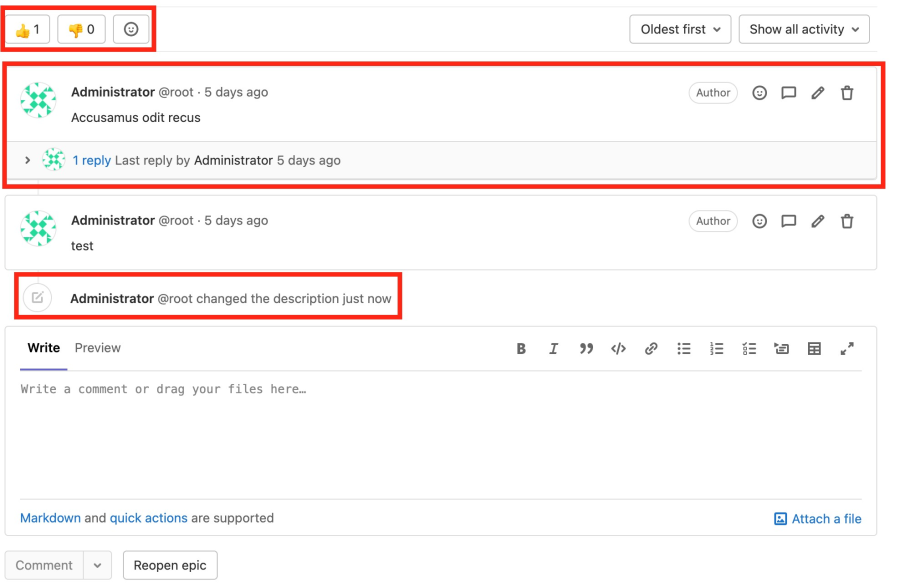Add a checklist with task list icon
Image resolution: width=900 pixels, height=587 pixels.
click(749, 349)
